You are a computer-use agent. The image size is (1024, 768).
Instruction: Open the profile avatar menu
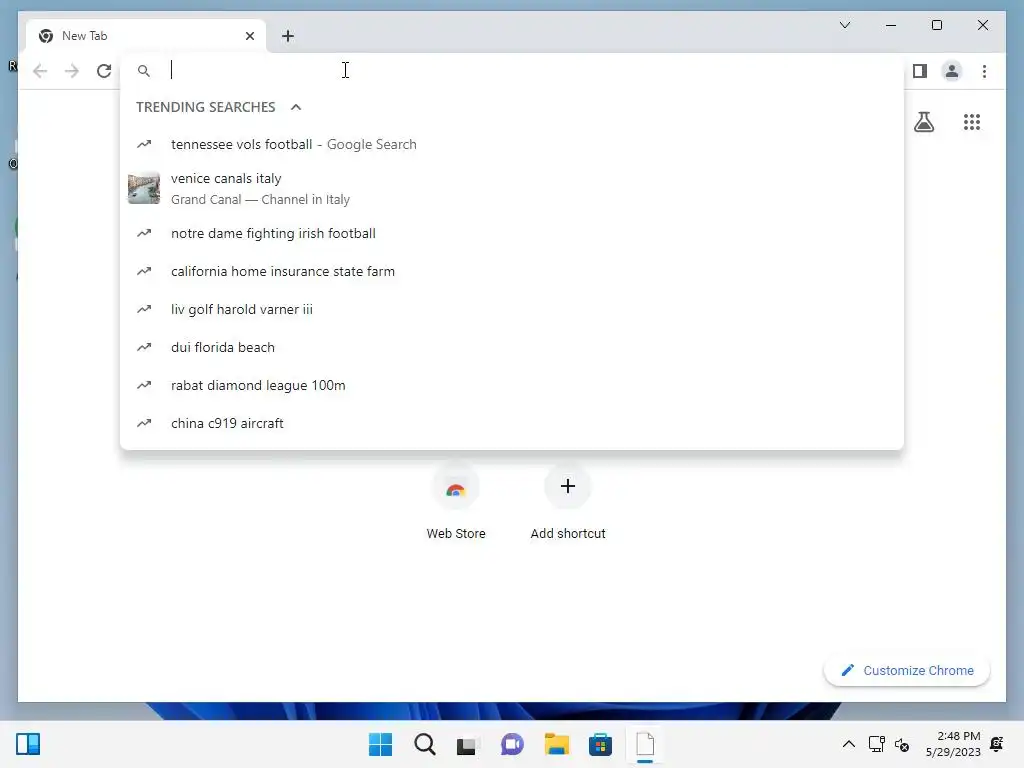coord(952,71)
